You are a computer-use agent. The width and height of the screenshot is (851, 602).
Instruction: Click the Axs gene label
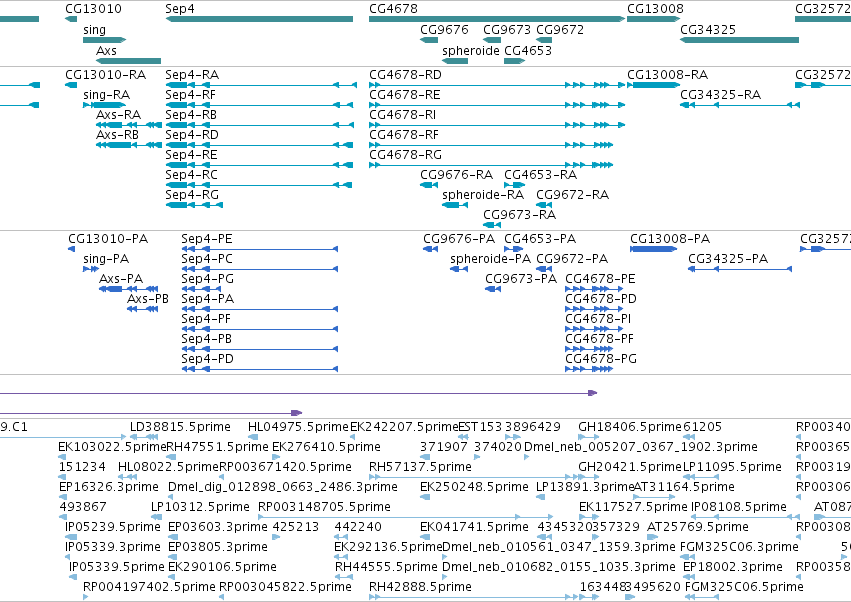point(106,50)
